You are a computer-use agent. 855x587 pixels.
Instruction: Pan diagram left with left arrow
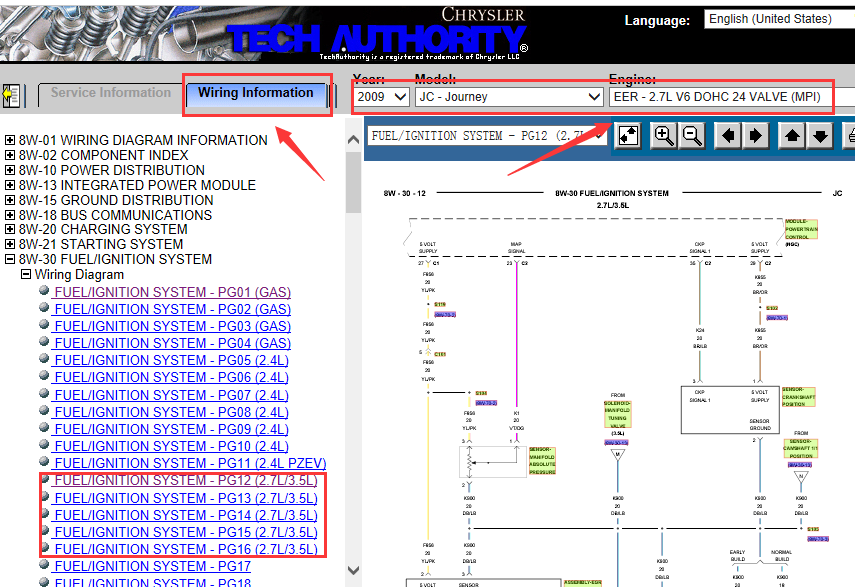728,135
